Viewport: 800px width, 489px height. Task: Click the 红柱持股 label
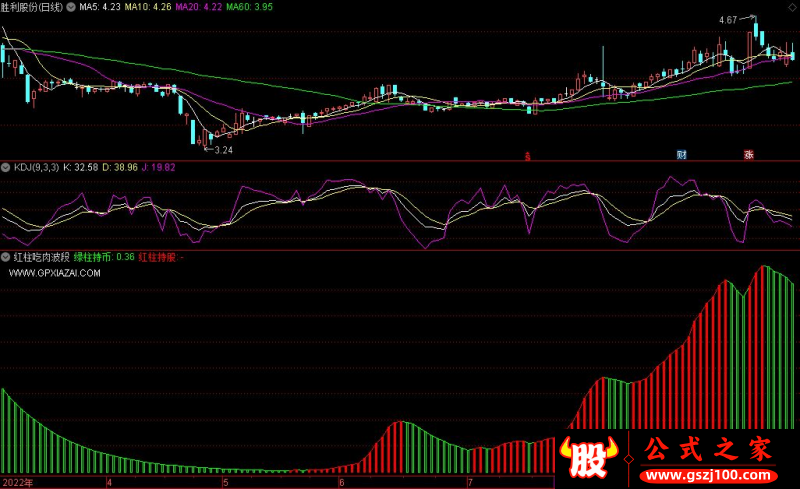(157, 257)
